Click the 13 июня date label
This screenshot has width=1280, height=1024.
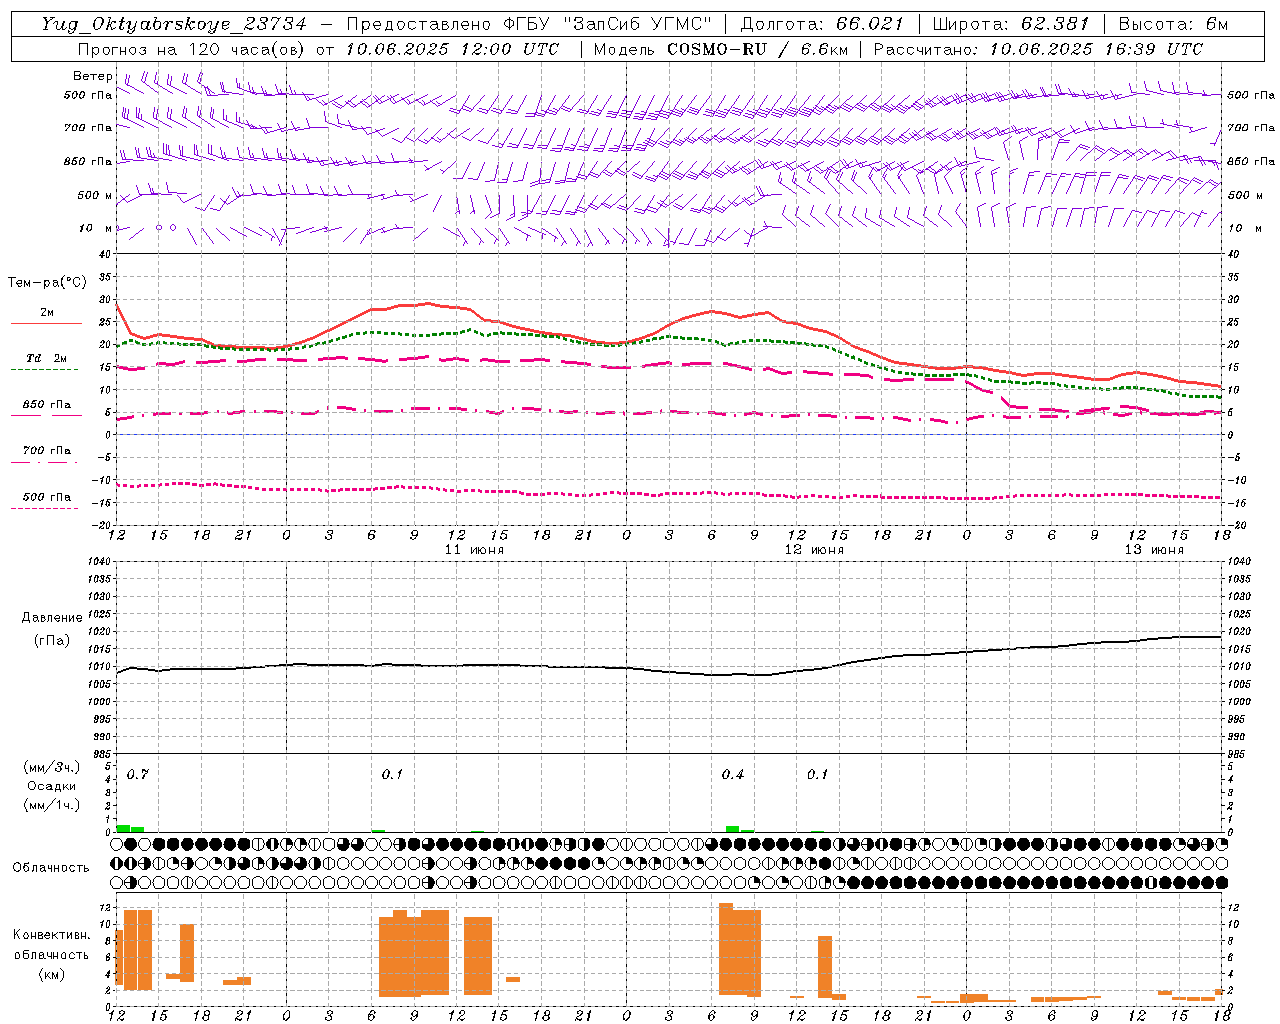(1154, 550)
